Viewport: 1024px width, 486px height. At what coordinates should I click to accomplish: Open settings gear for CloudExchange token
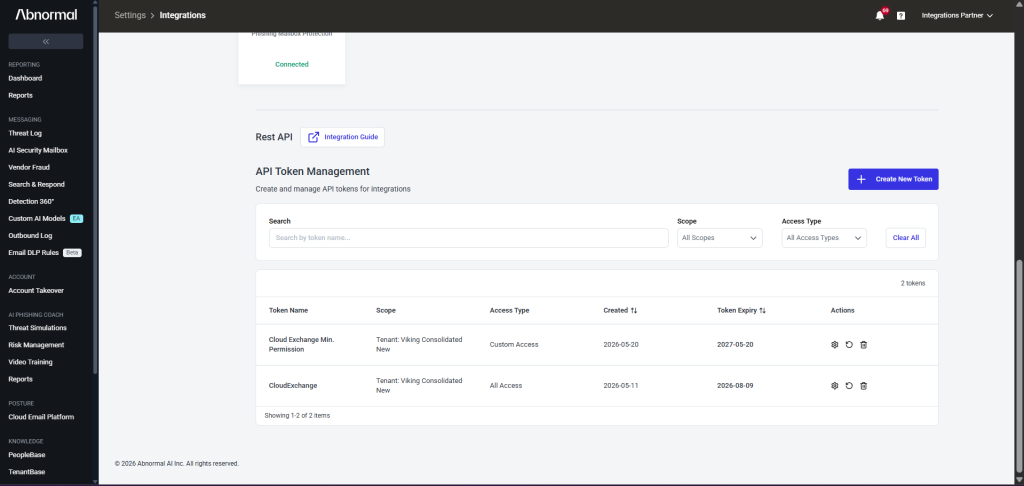pos(834,385)
